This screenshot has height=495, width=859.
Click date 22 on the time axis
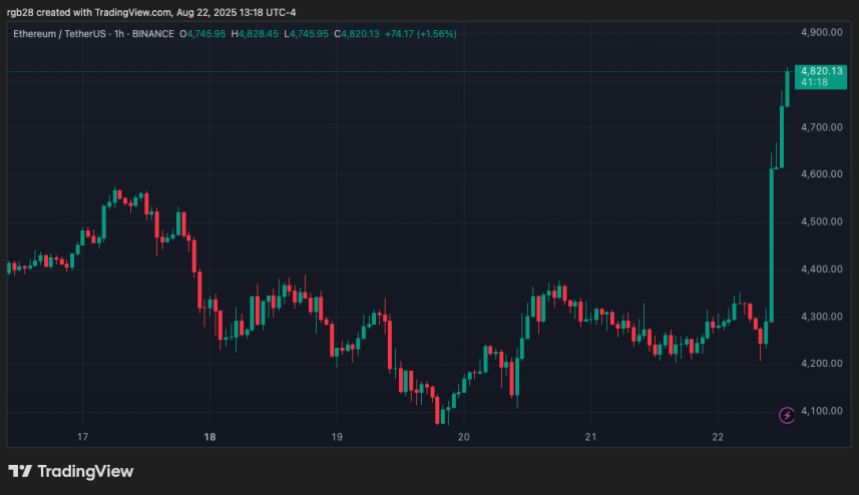(x=718, y=437)
